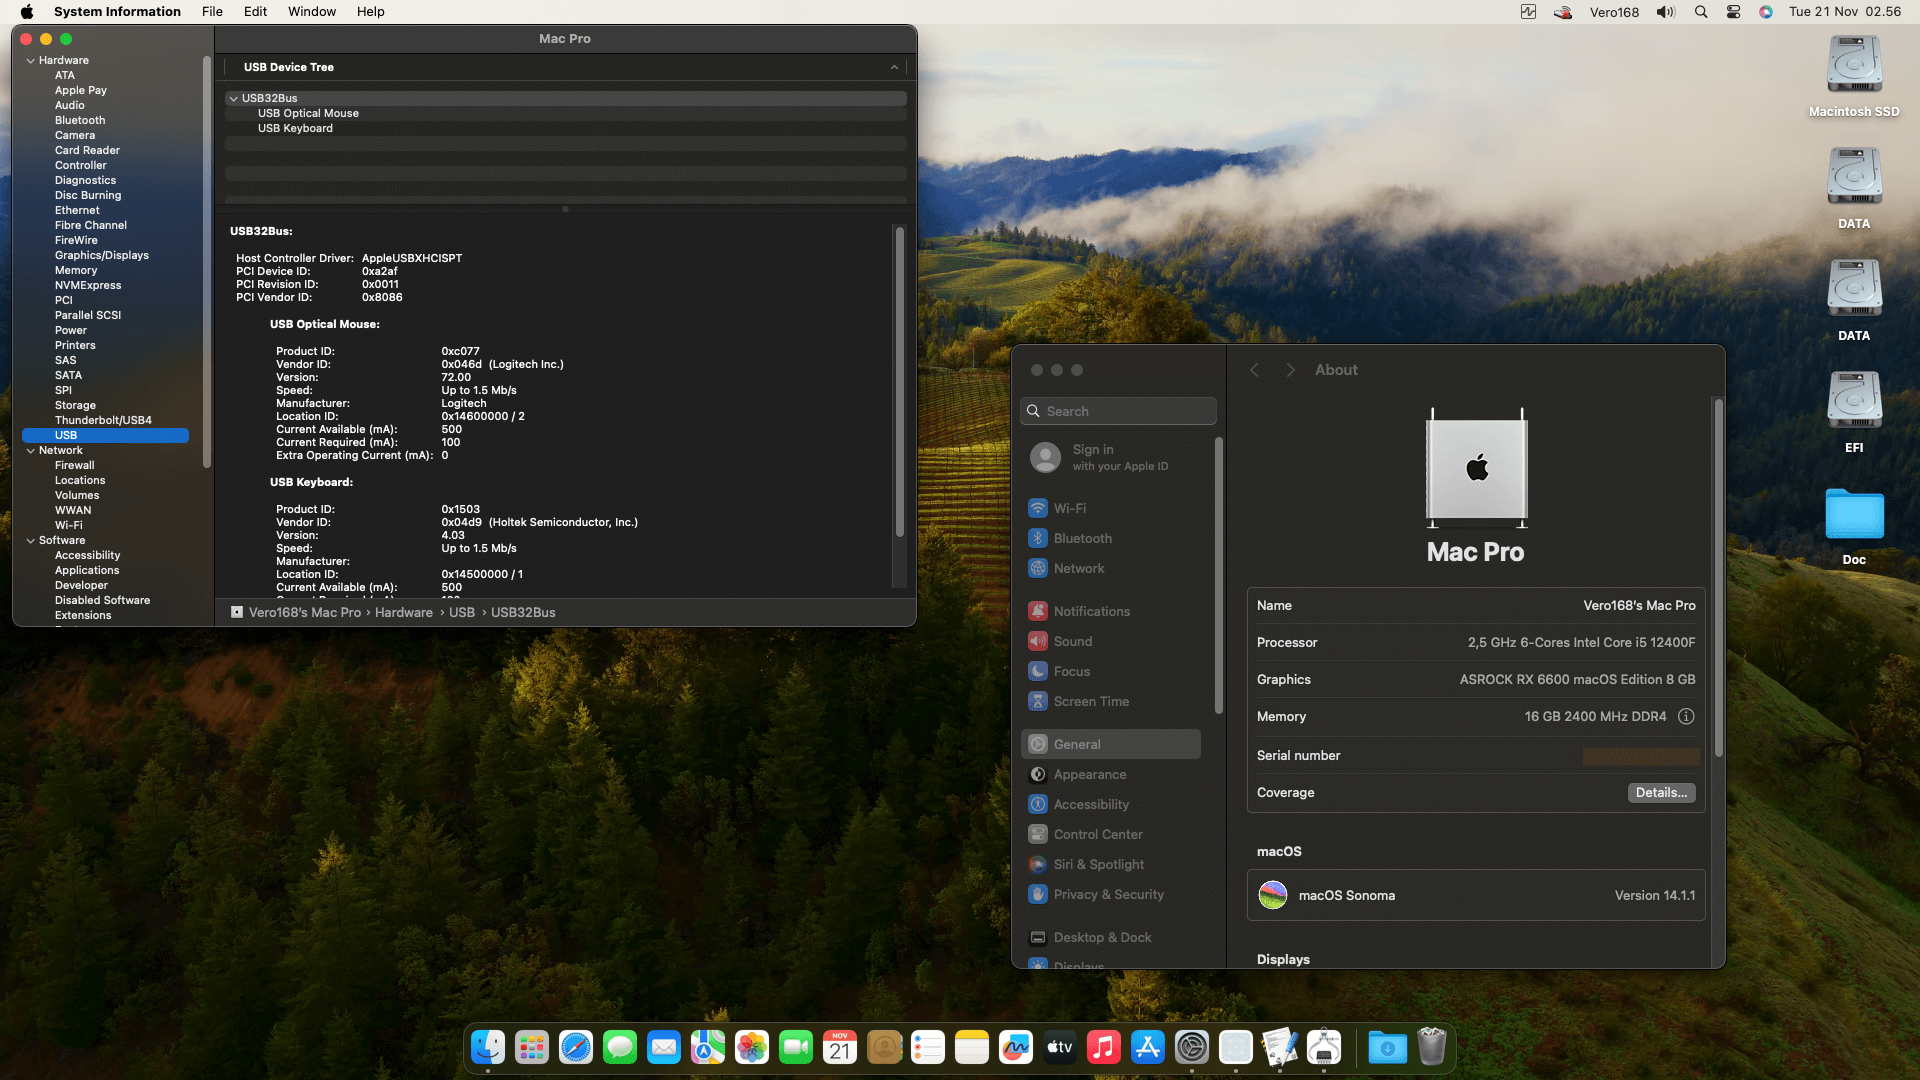
Task: Open Control Center in menu bar
Action: 1733,12
